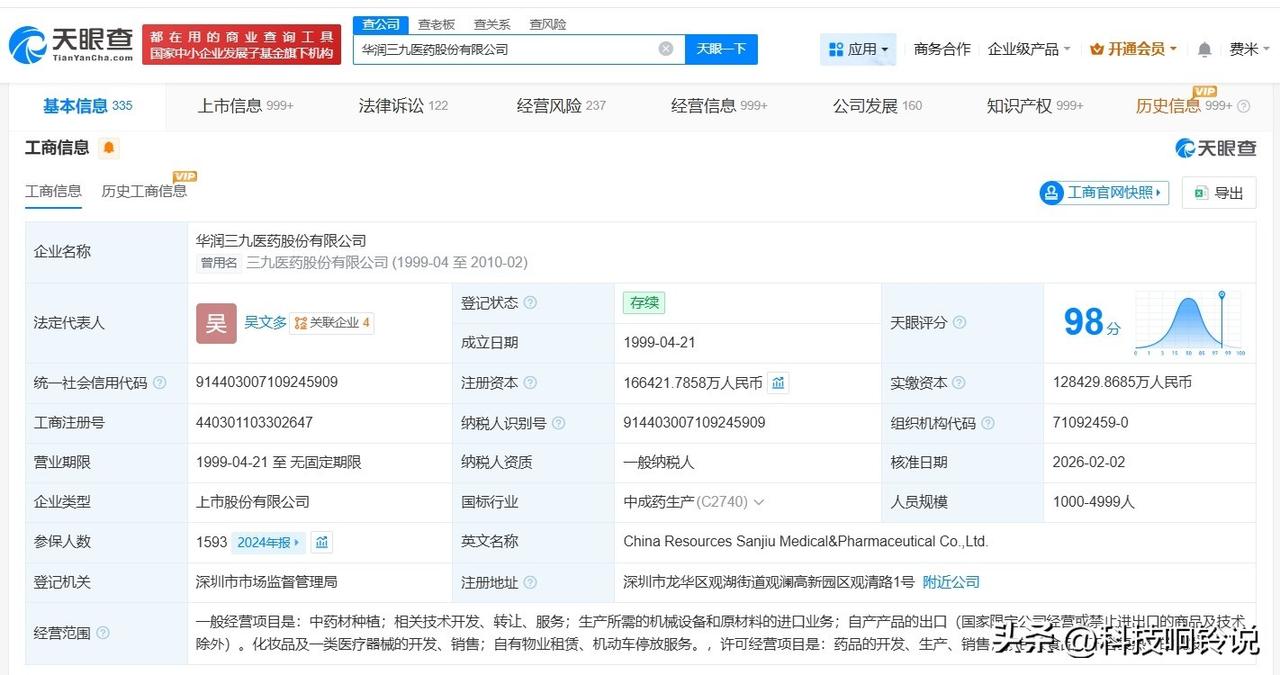Open the 2024年报 annual report tag
1280x675 pixels.
pyautogui.click(x=268, y=542)
